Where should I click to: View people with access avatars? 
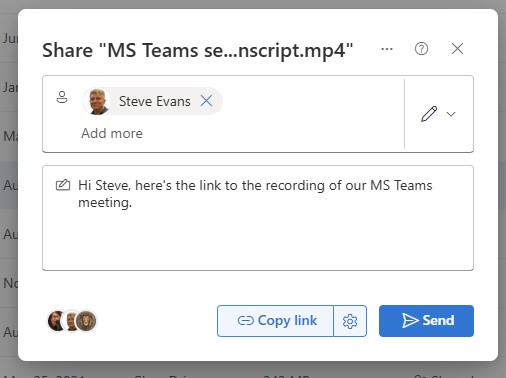pos(72,321)
